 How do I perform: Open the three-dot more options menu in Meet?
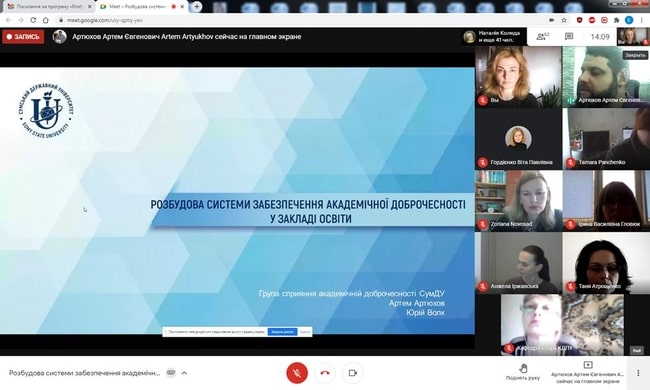coord(638,373)
